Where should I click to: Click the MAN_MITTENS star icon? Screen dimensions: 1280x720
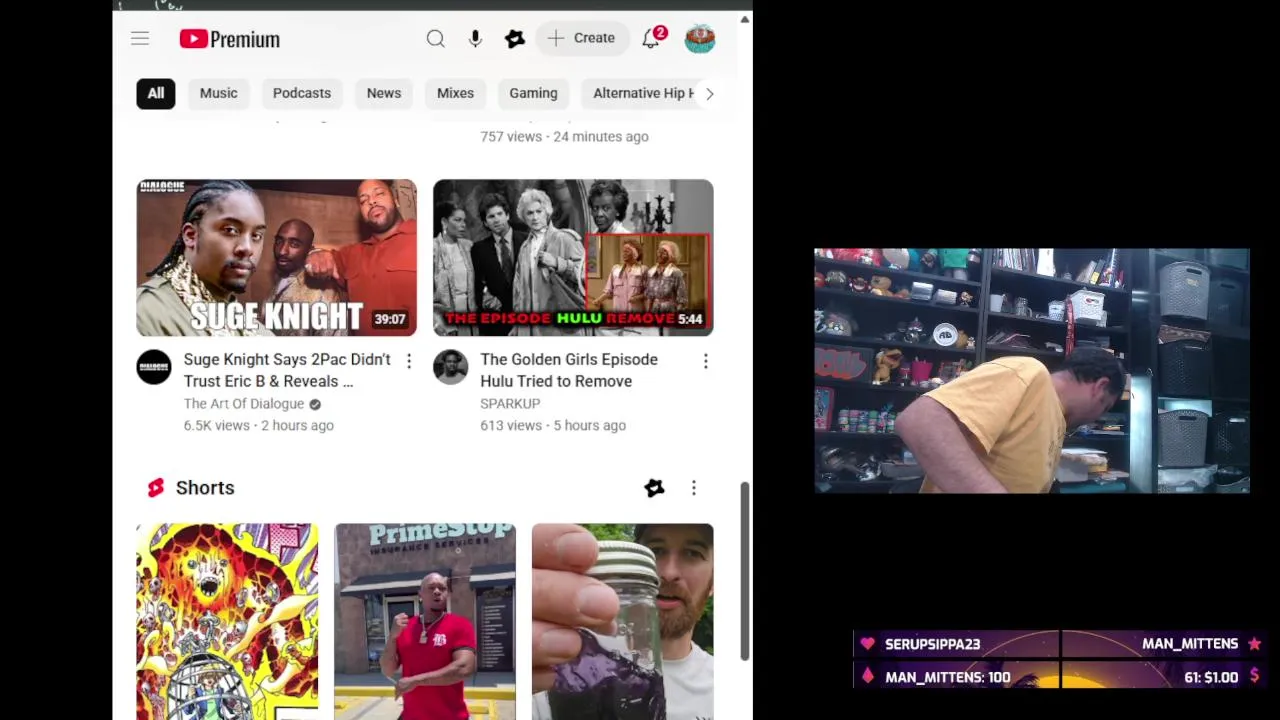(1254, 644)
